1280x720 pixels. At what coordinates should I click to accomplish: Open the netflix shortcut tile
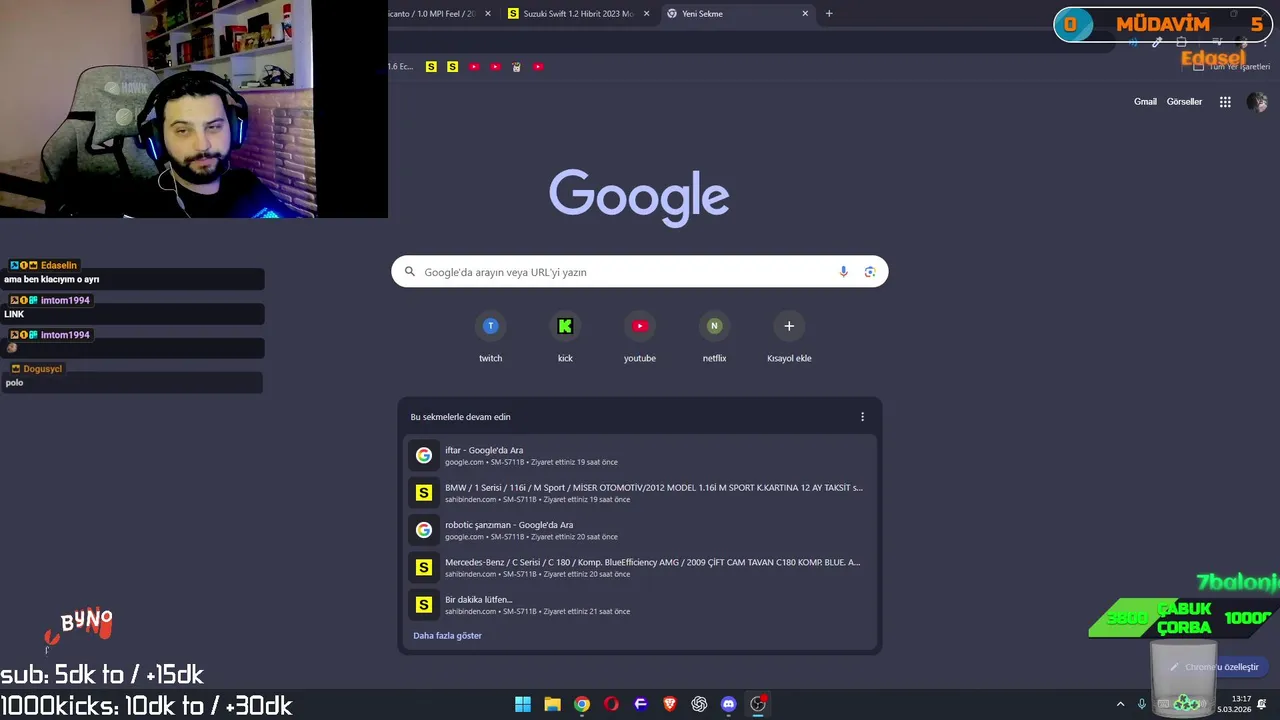(x=714, y=338)
